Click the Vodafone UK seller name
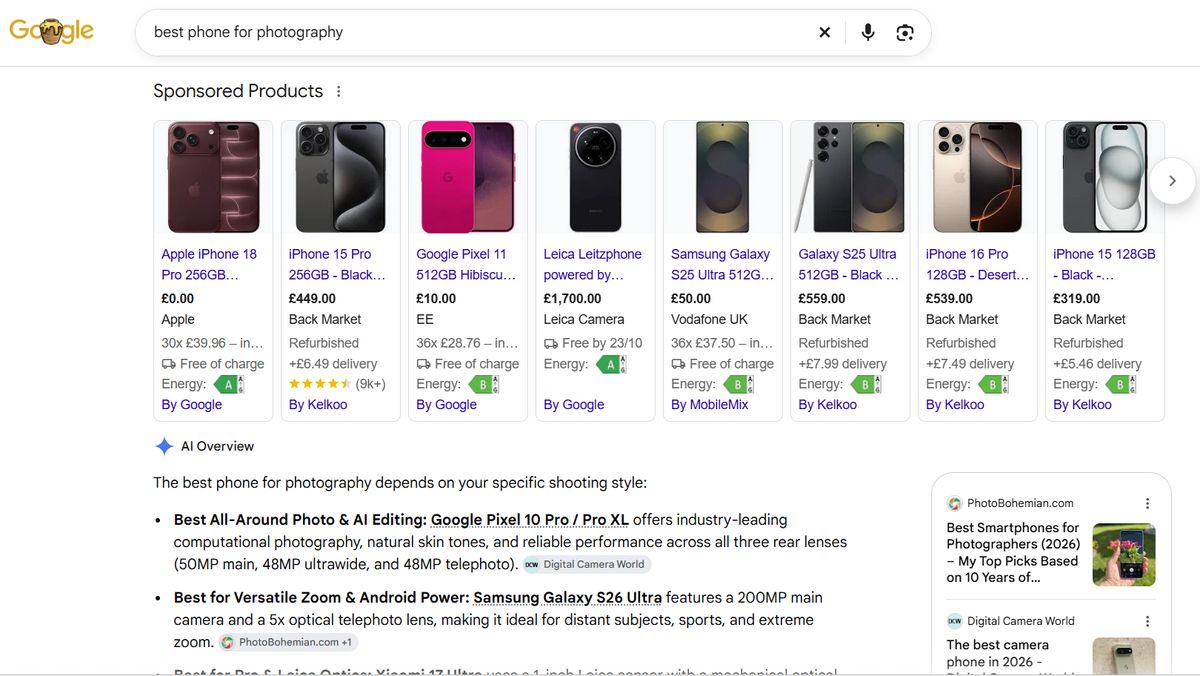The image size is (1200, 676). [x=710, y=319]
